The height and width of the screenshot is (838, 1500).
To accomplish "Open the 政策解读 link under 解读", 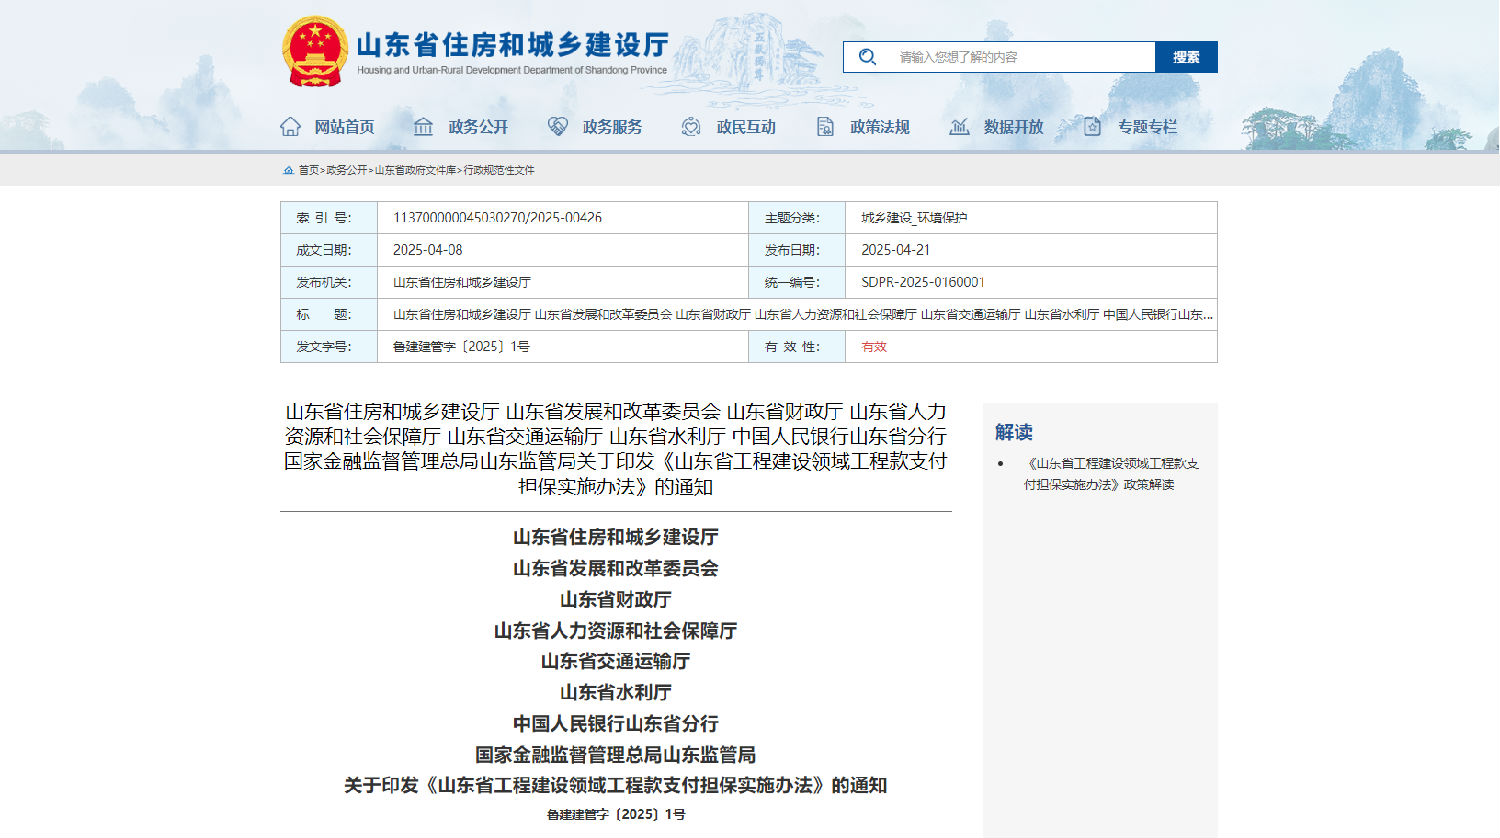I will [1110, 474].
